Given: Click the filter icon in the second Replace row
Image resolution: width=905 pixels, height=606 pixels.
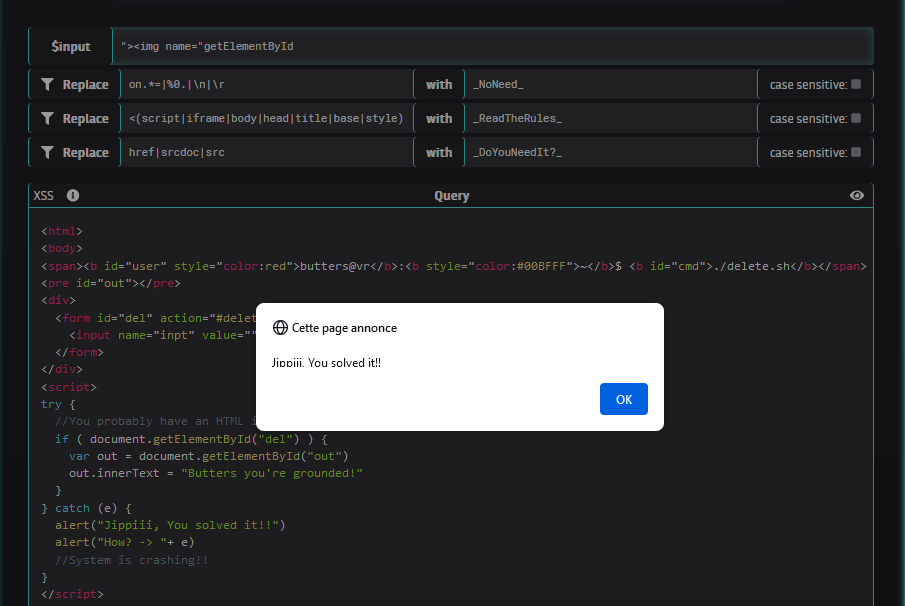Looking at the screenshot, I should click(47, 119).
